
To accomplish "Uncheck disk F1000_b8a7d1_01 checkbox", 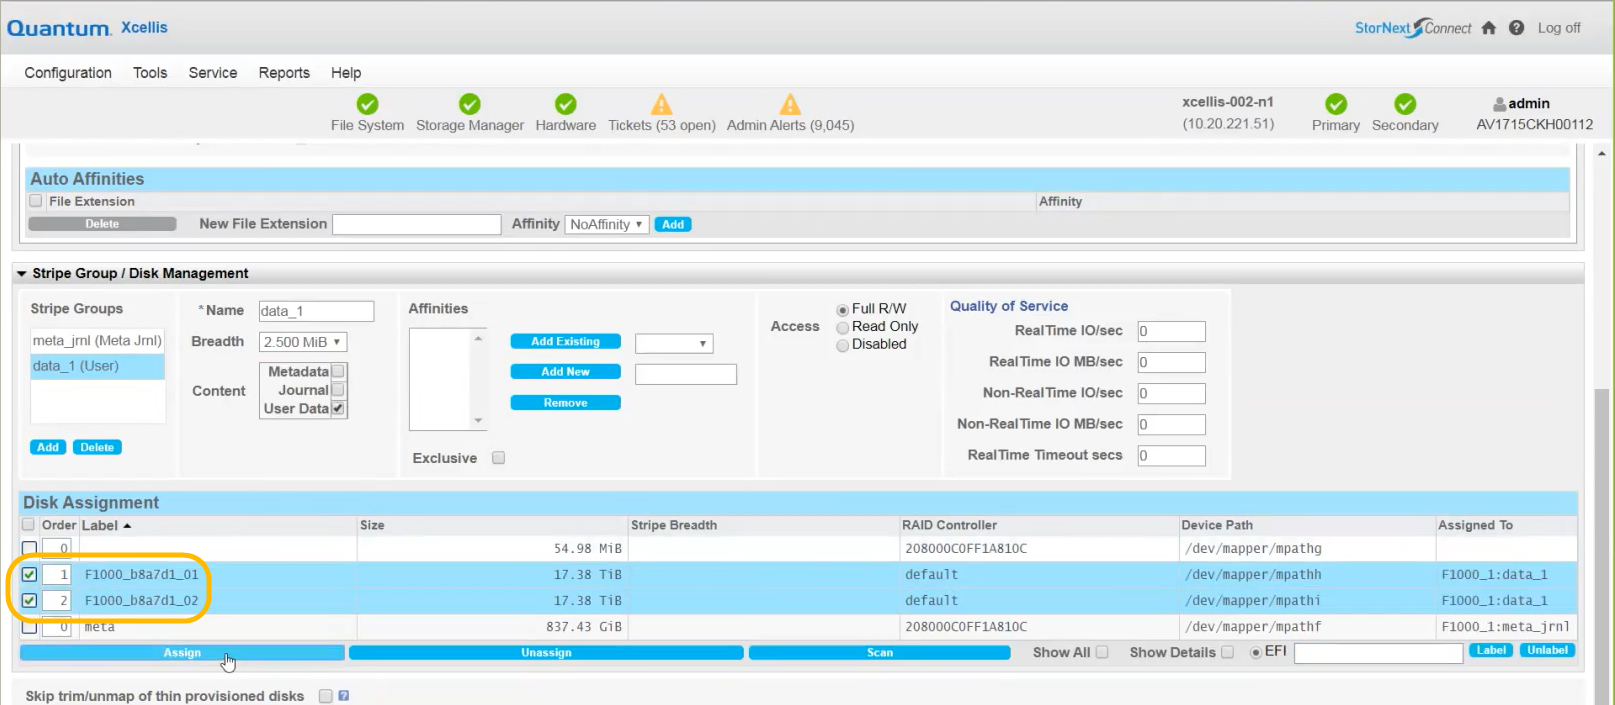I will pos(29,574).
